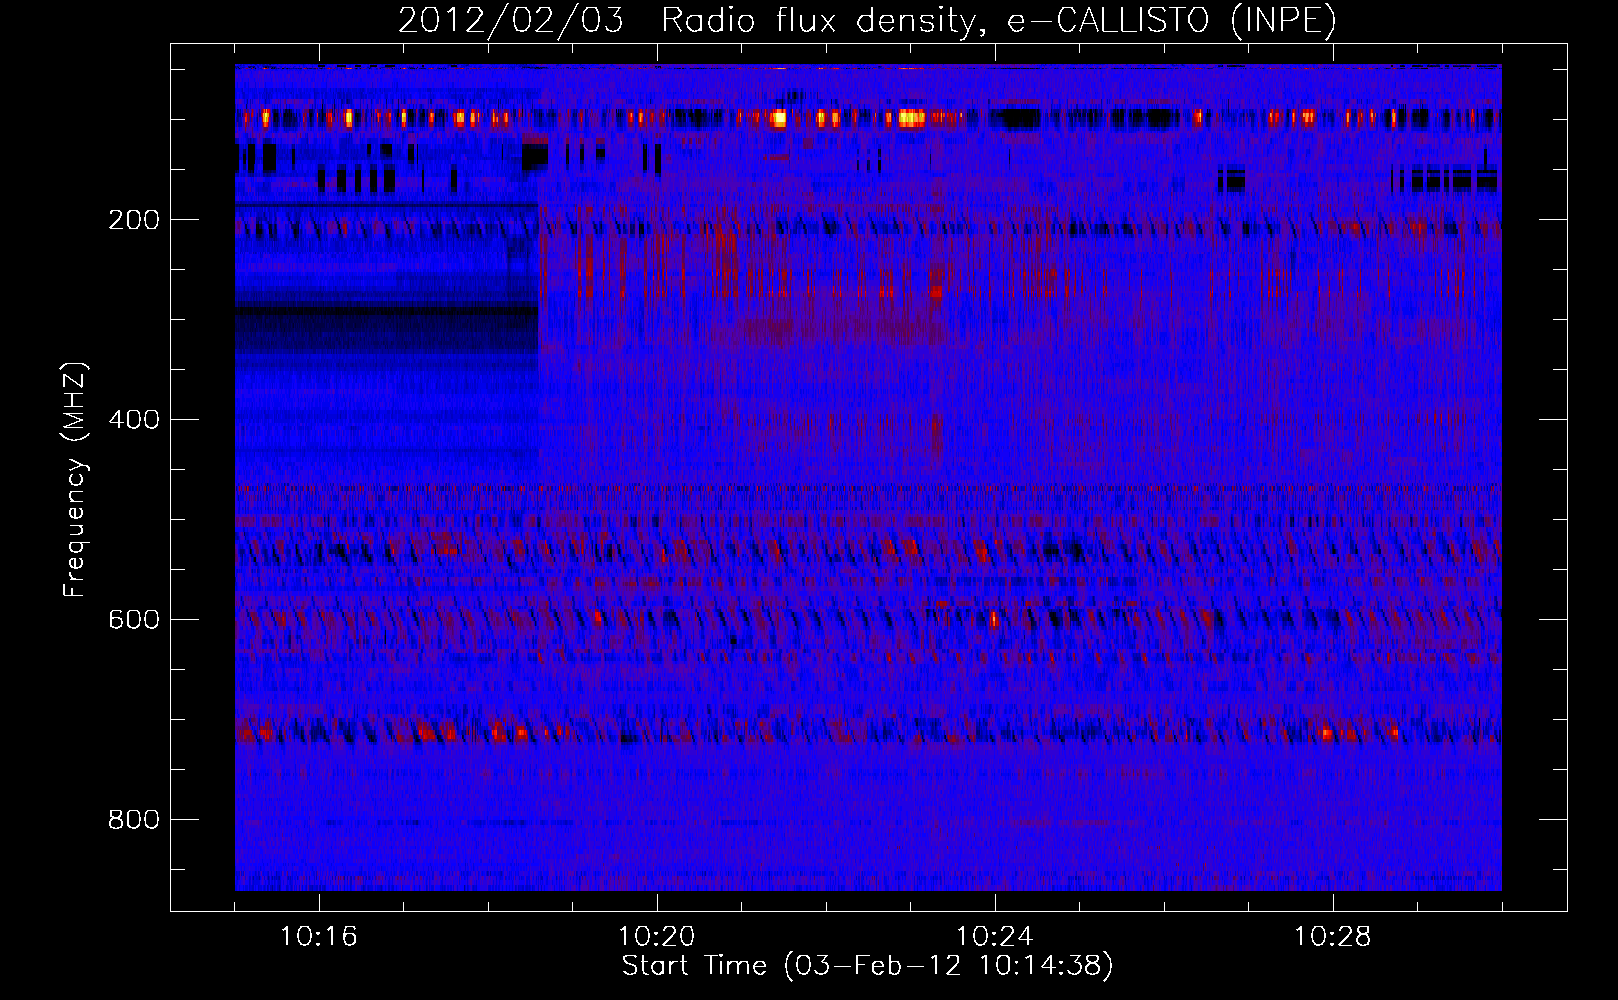
Task: Click the 10:28 time tick label
Action: (1333, 937)
